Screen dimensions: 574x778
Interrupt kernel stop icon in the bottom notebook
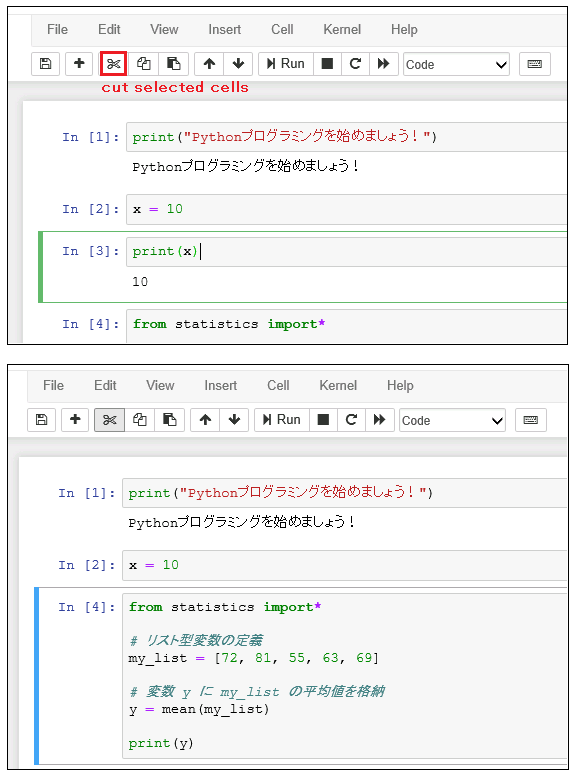click(x=323, y=420)
